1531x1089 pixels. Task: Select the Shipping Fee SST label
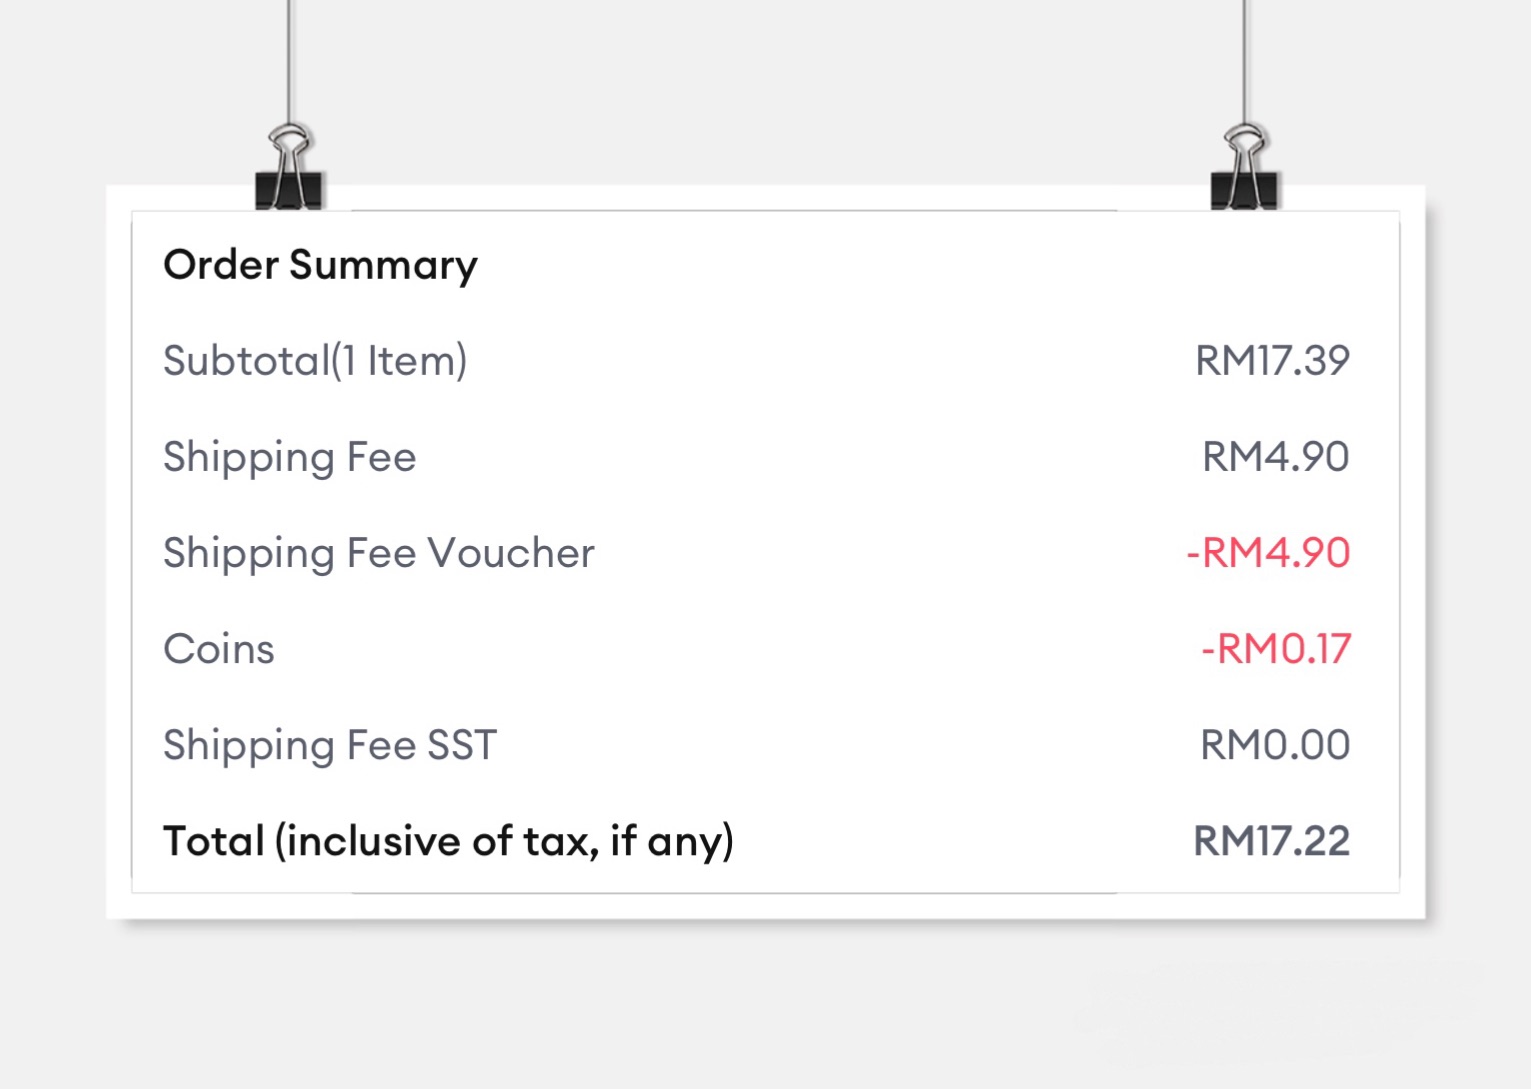(329, 745)
